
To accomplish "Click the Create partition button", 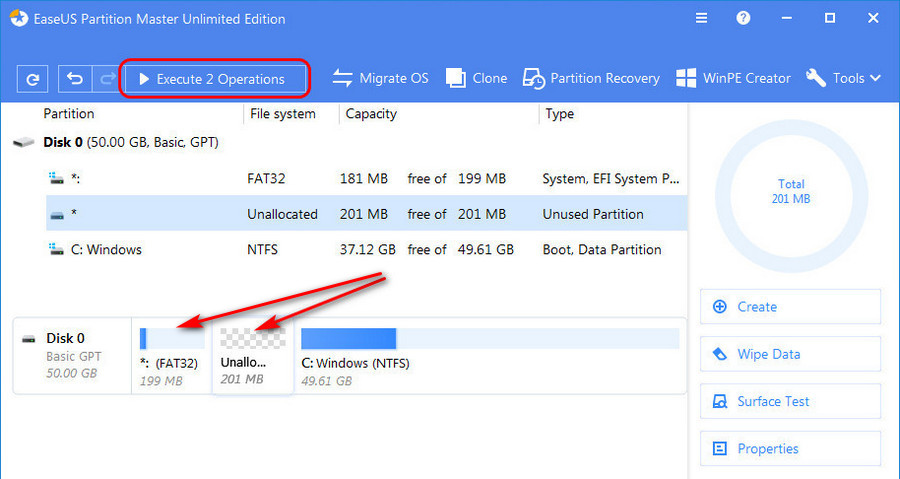I will click(790, 307).
